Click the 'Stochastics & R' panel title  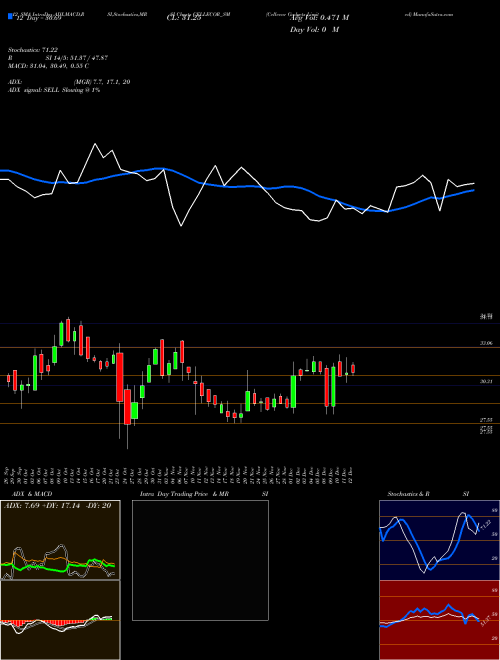pos(408,494)
